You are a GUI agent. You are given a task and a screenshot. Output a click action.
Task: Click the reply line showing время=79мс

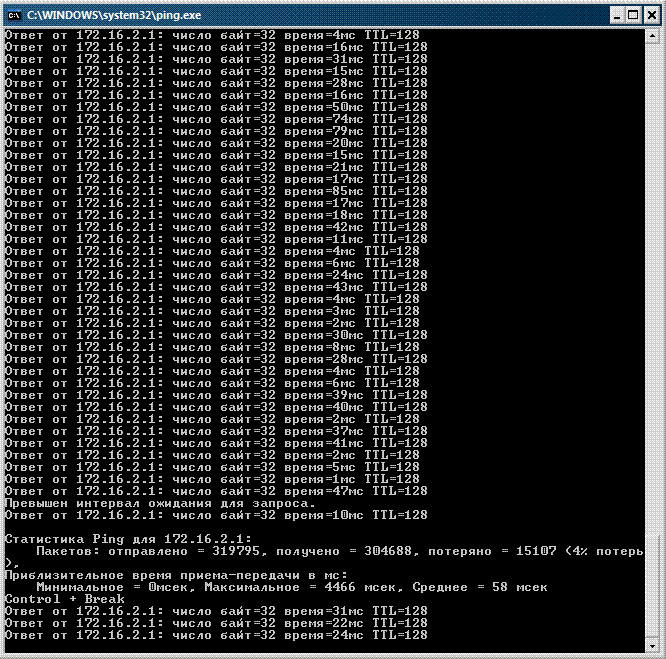(216, 131)
